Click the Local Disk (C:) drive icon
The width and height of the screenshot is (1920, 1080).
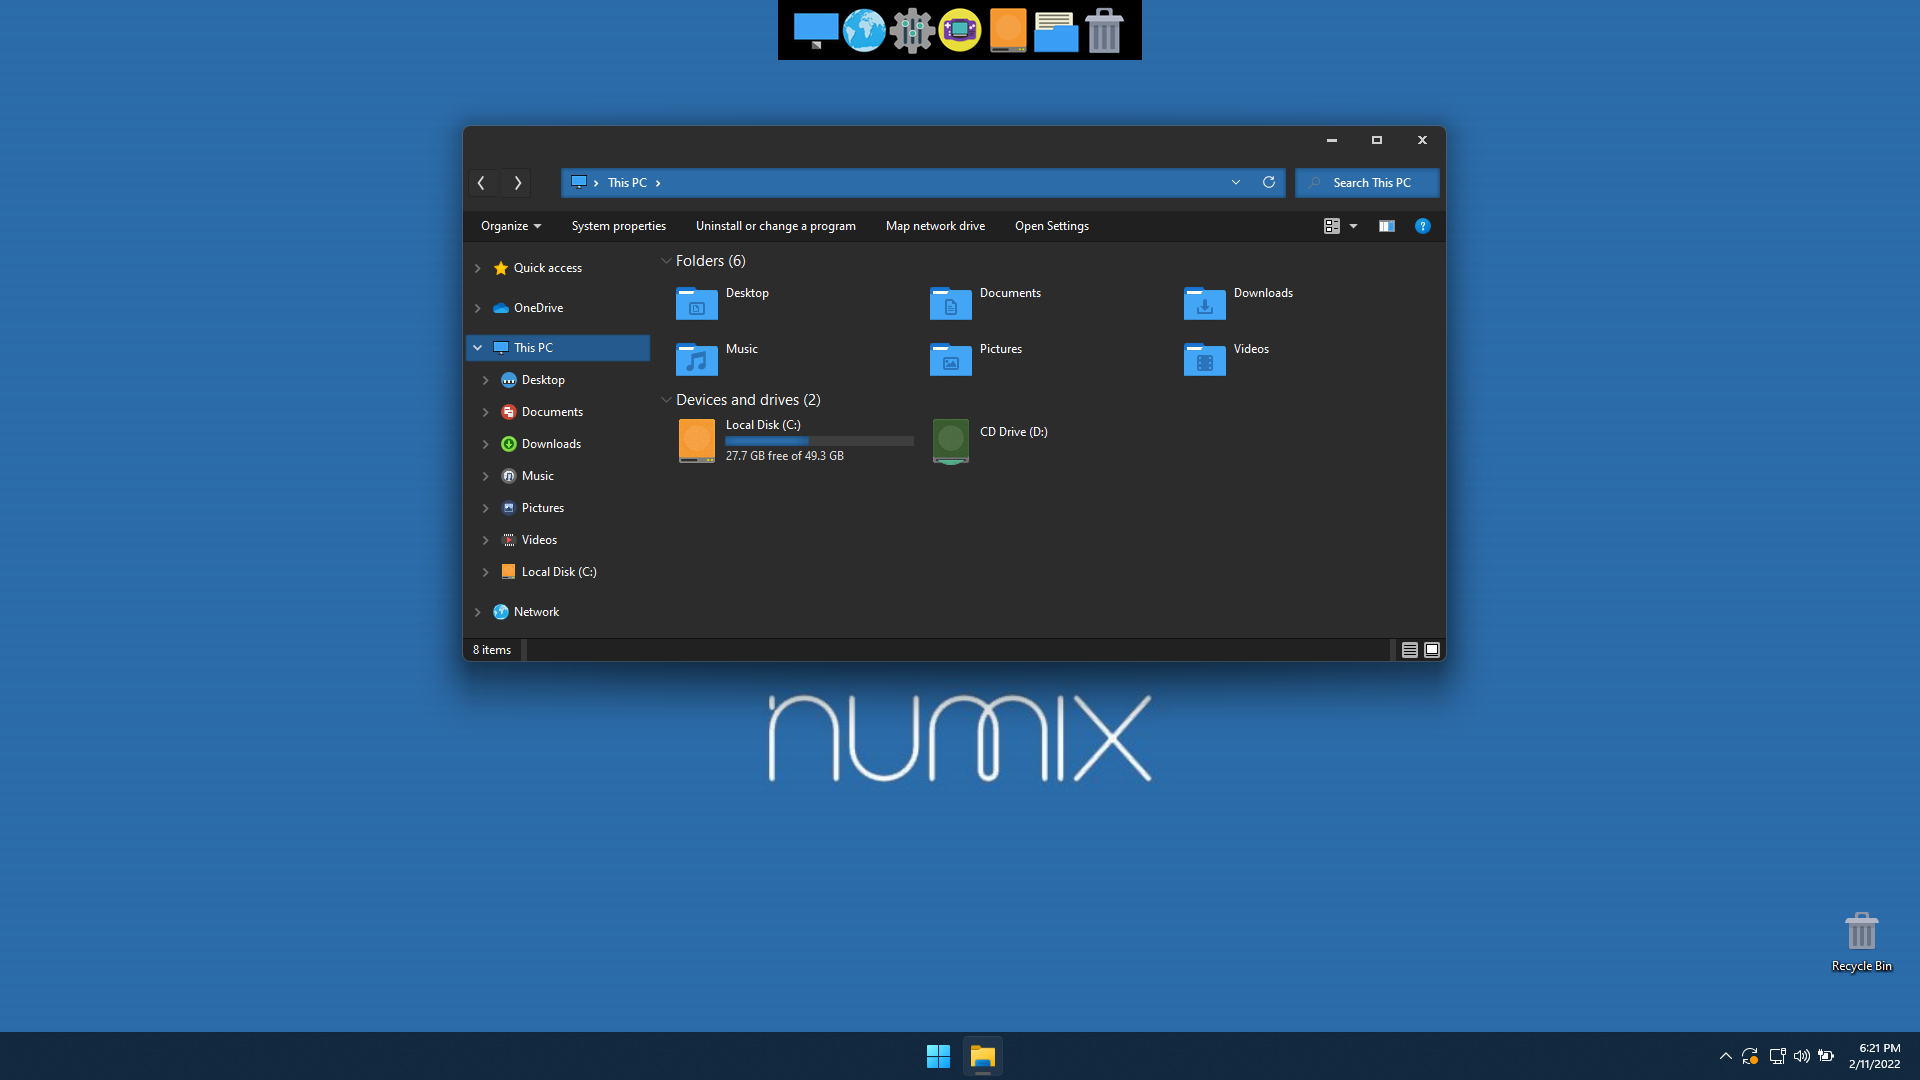[x=696, y=440]
